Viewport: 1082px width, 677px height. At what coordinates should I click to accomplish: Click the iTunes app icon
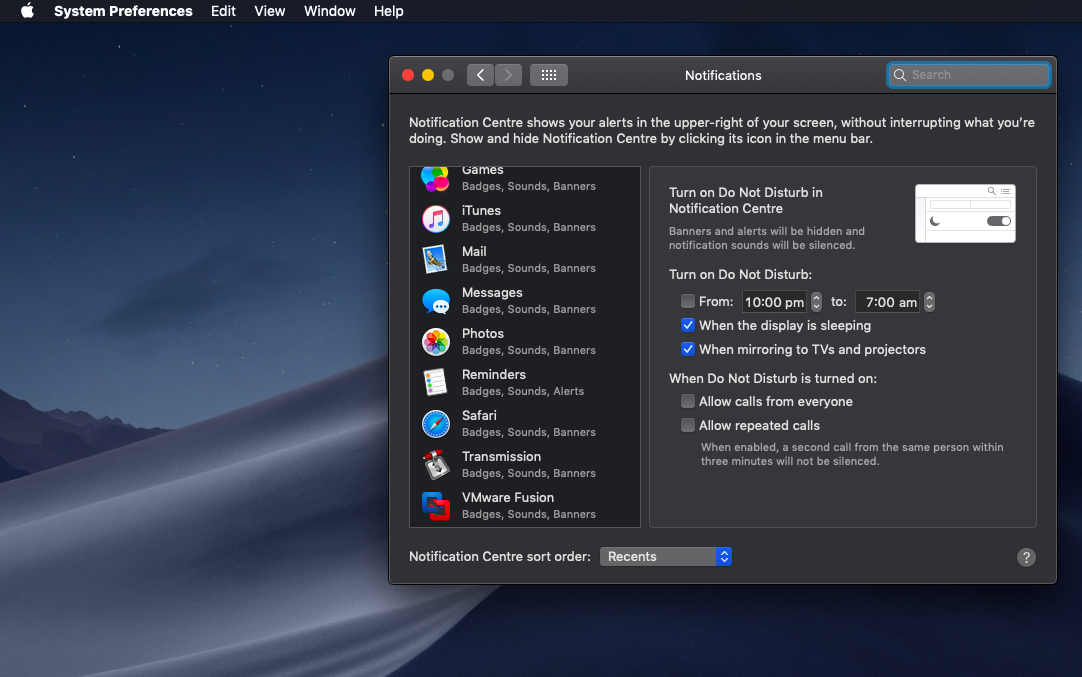click(x=435, y=219)
